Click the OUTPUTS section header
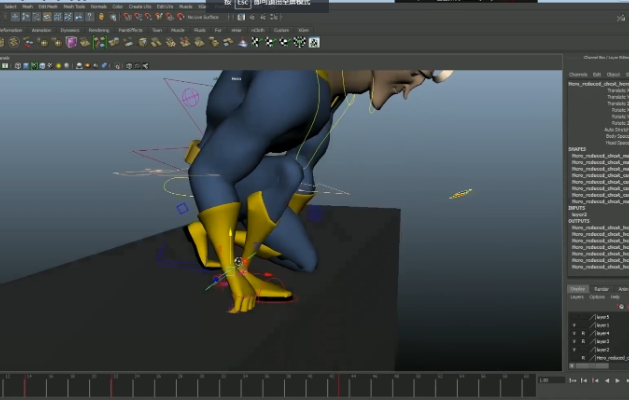 pos(579,221)
